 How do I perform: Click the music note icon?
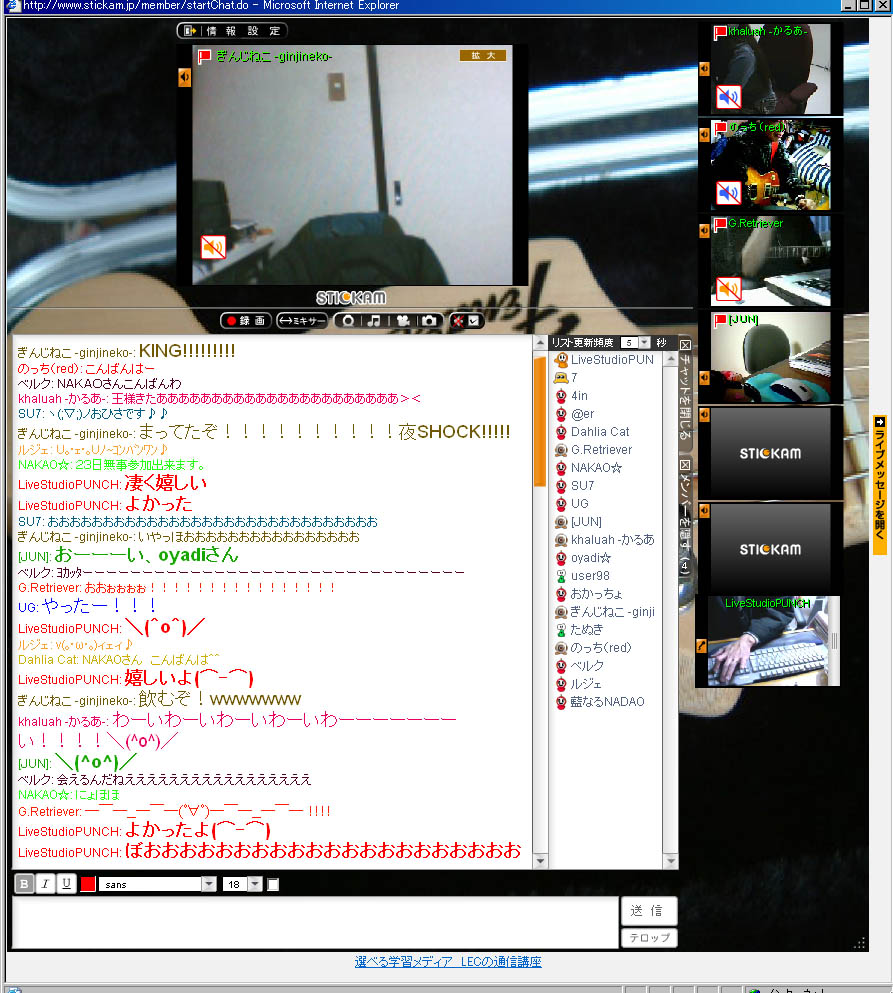coord(374,321)
